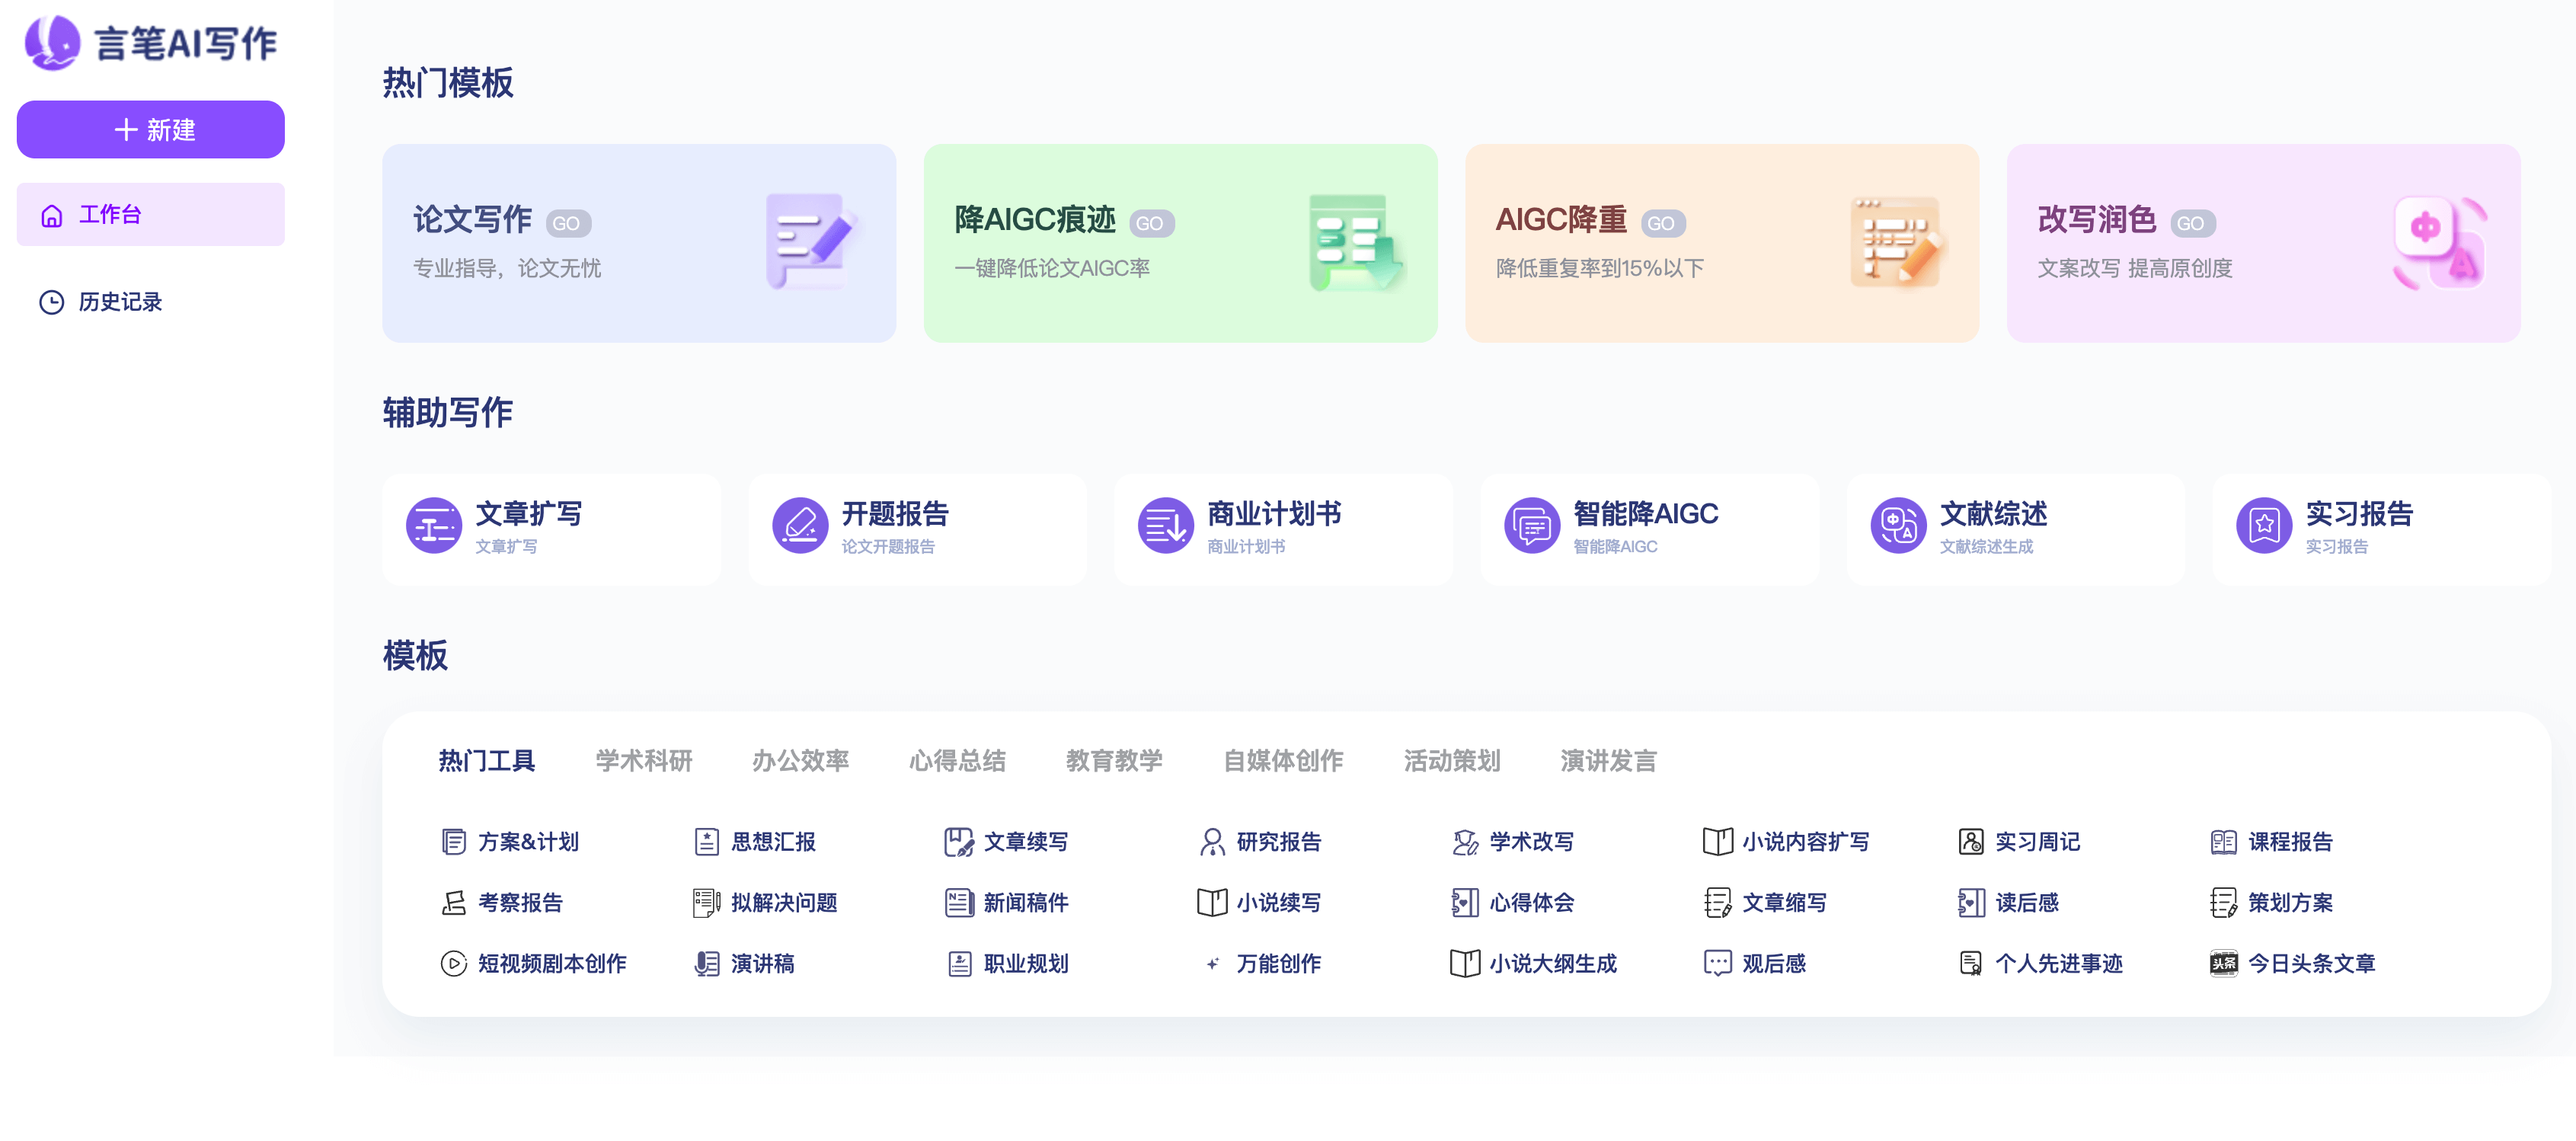
Task: Click the 短视频剧本创作 play icon
Action: coord(453,963)
